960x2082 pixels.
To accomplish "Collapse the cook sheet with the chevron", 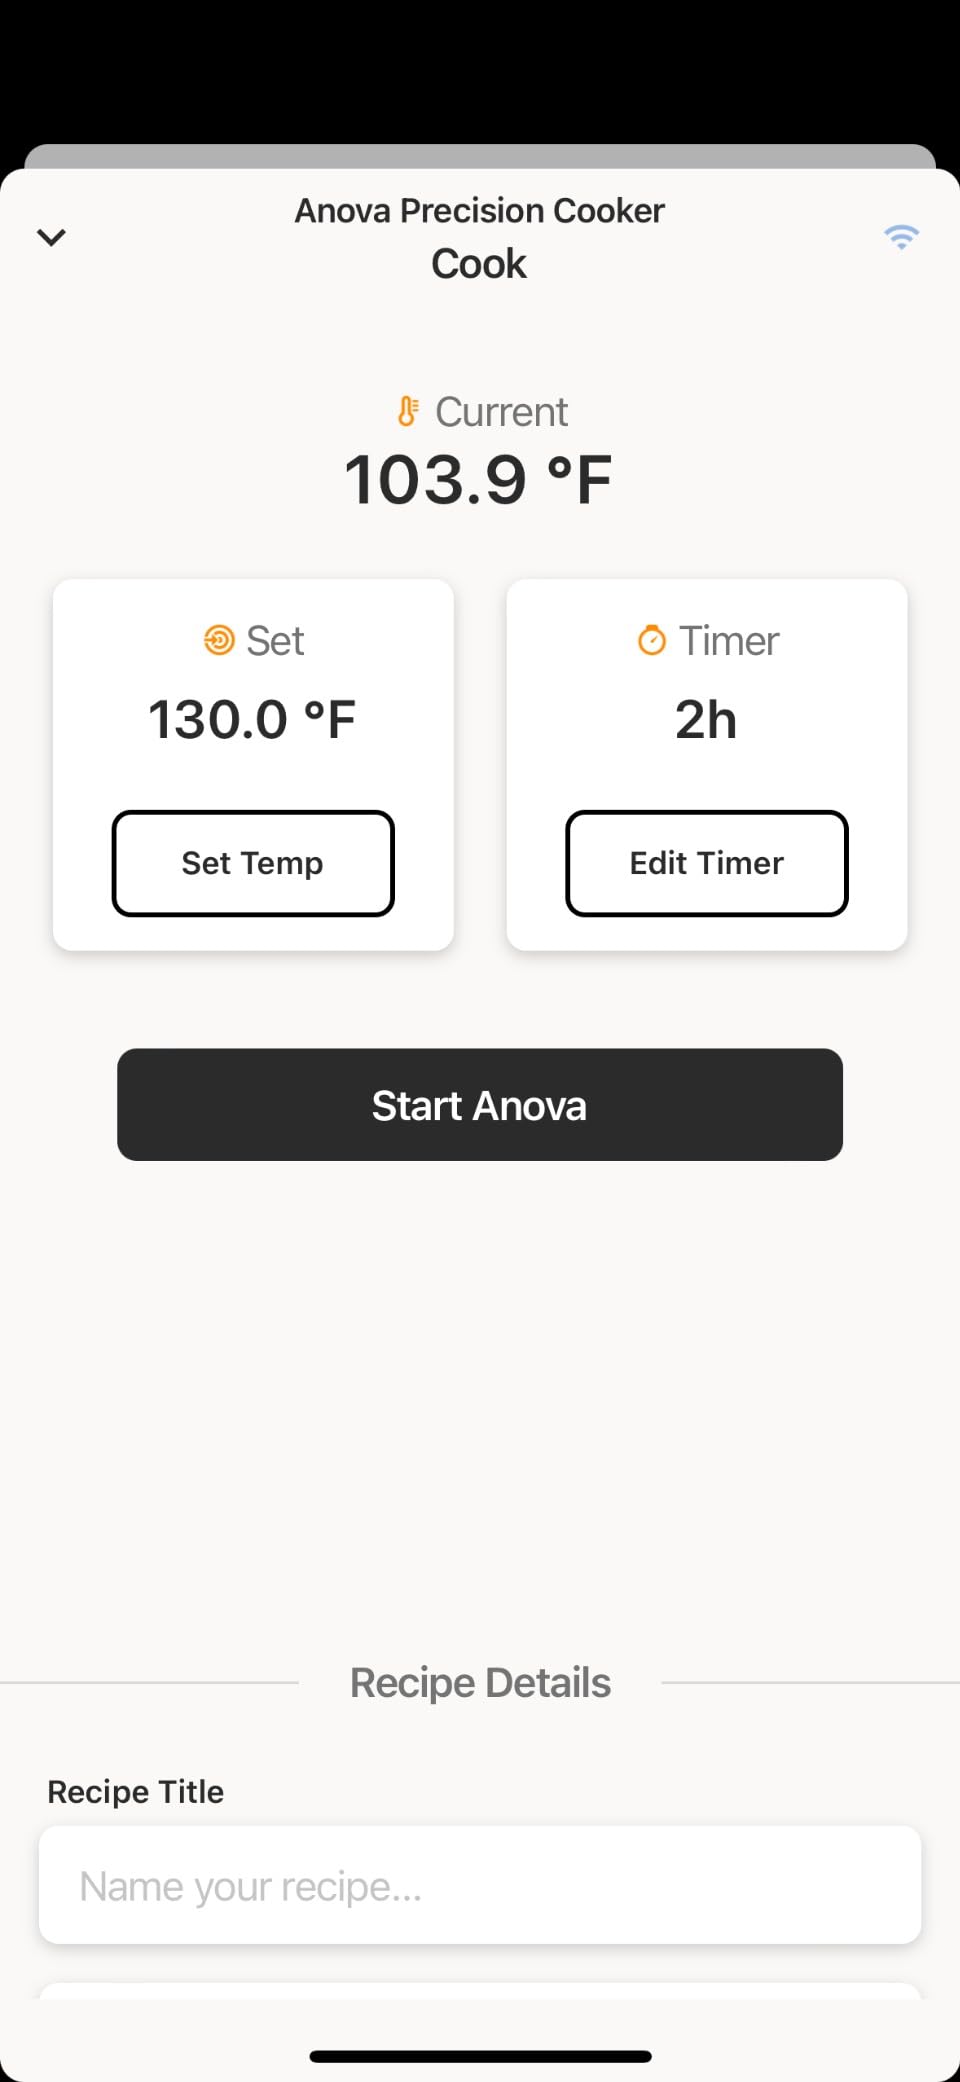I will pyautogui.click(x=51, y=237).
